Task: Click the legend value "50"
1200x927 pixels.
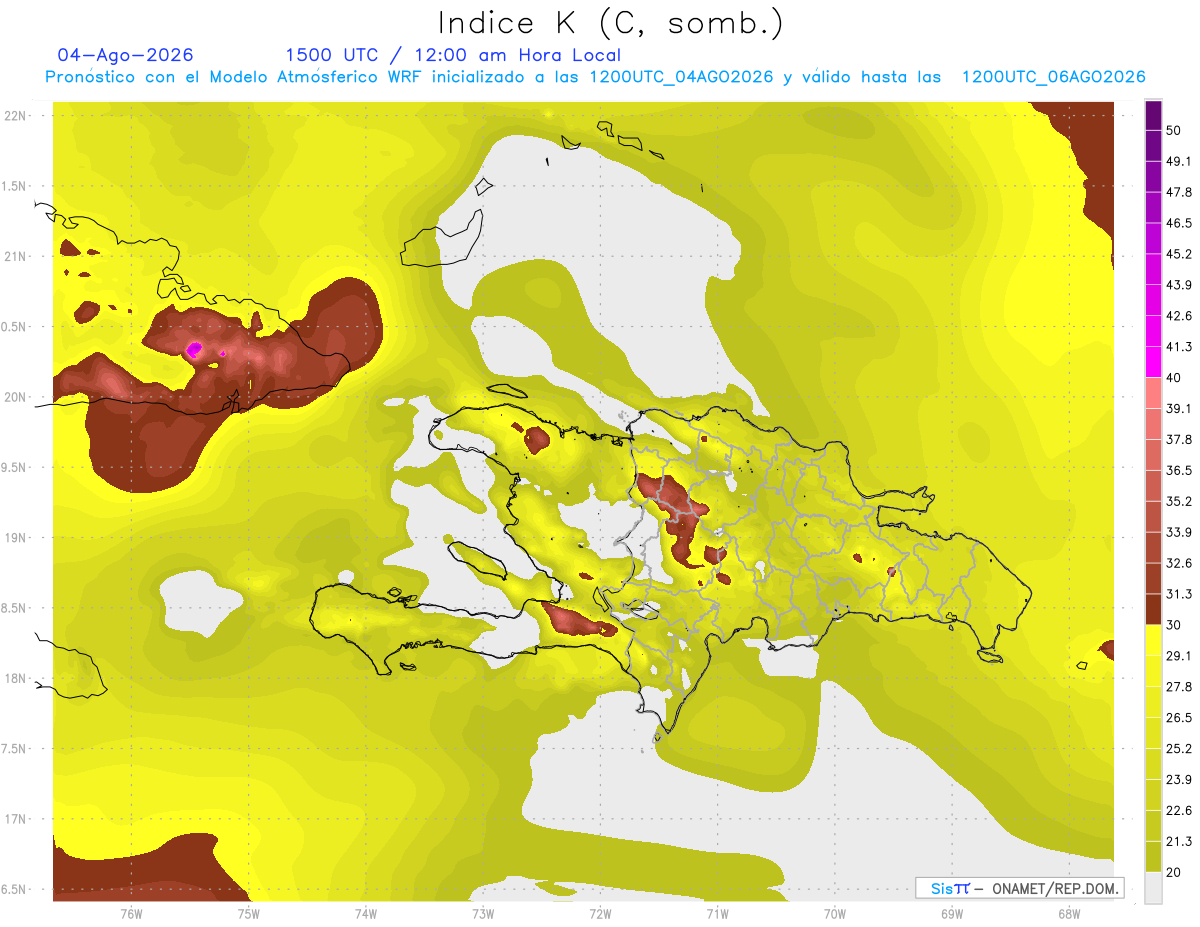Action: (x=1174, y=130)
